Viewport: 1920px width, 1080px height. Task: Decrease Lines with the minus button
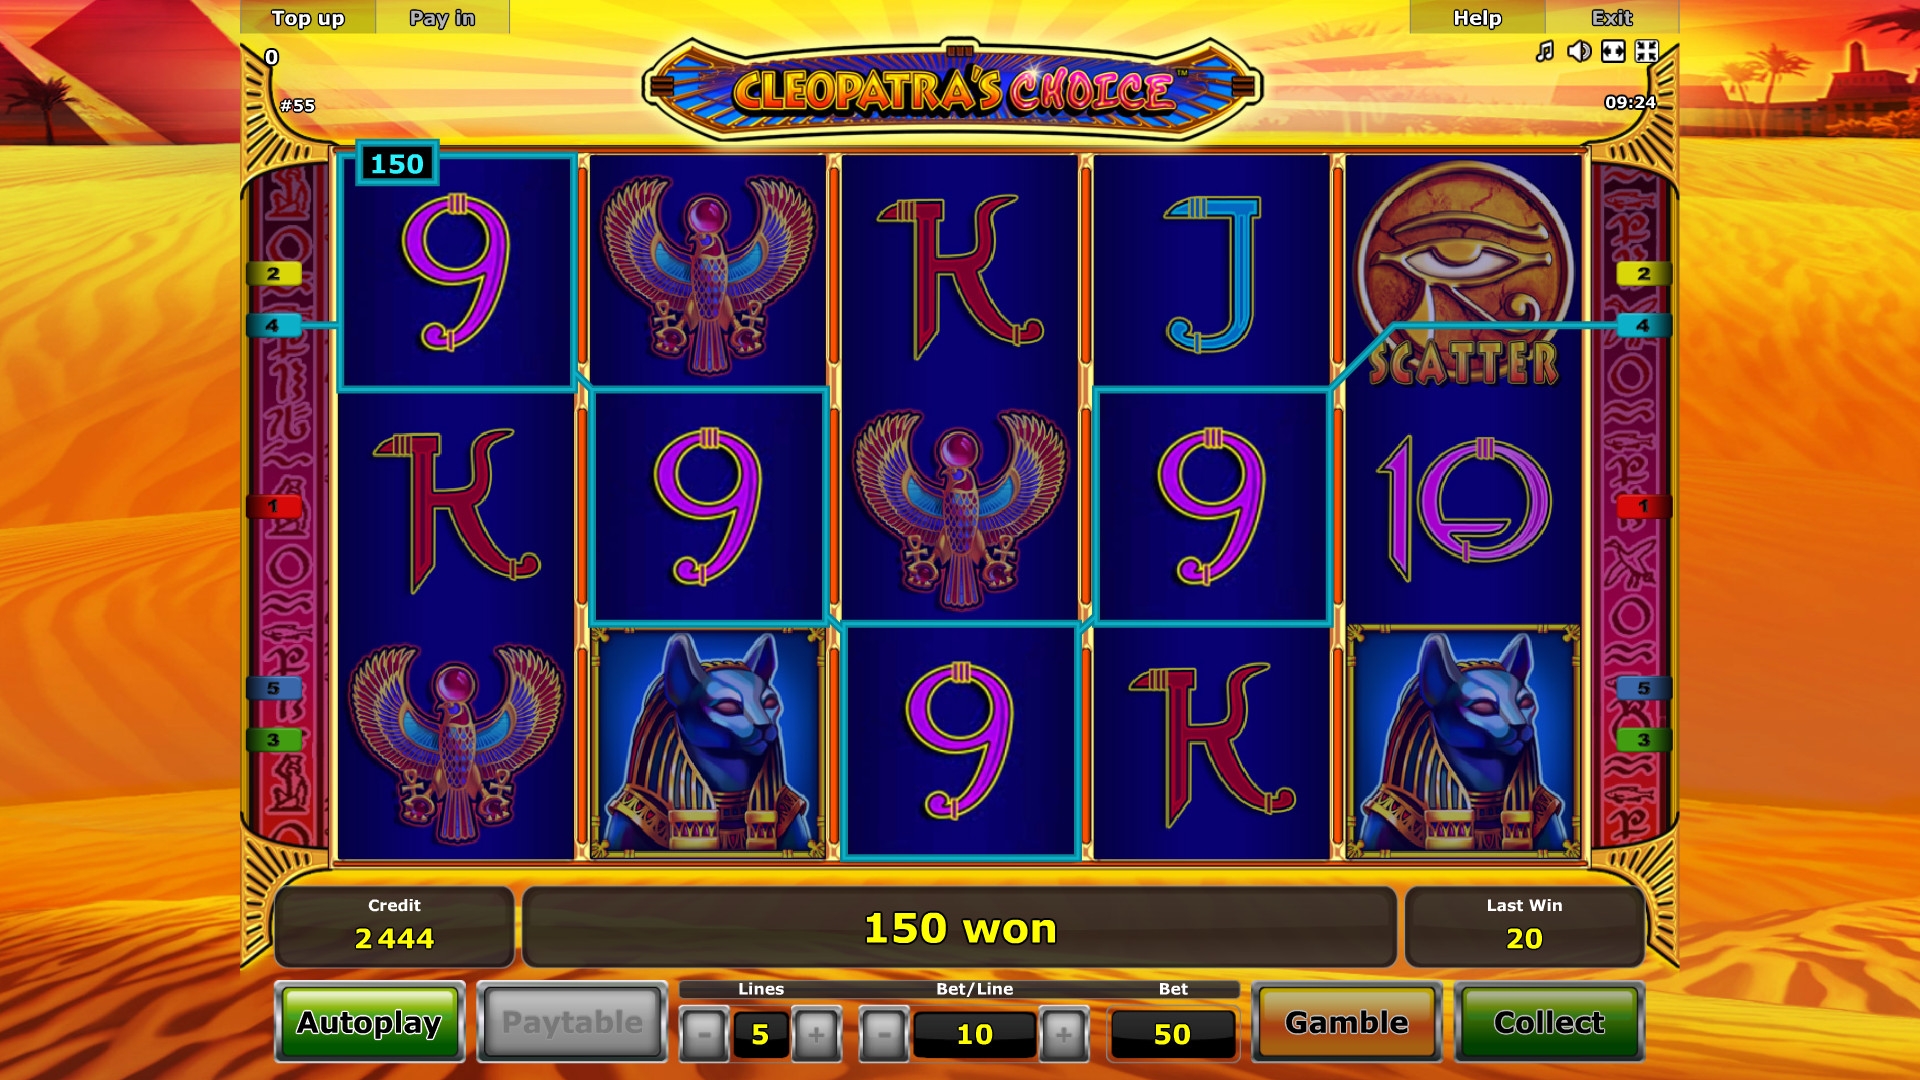tap(704, 1034)
